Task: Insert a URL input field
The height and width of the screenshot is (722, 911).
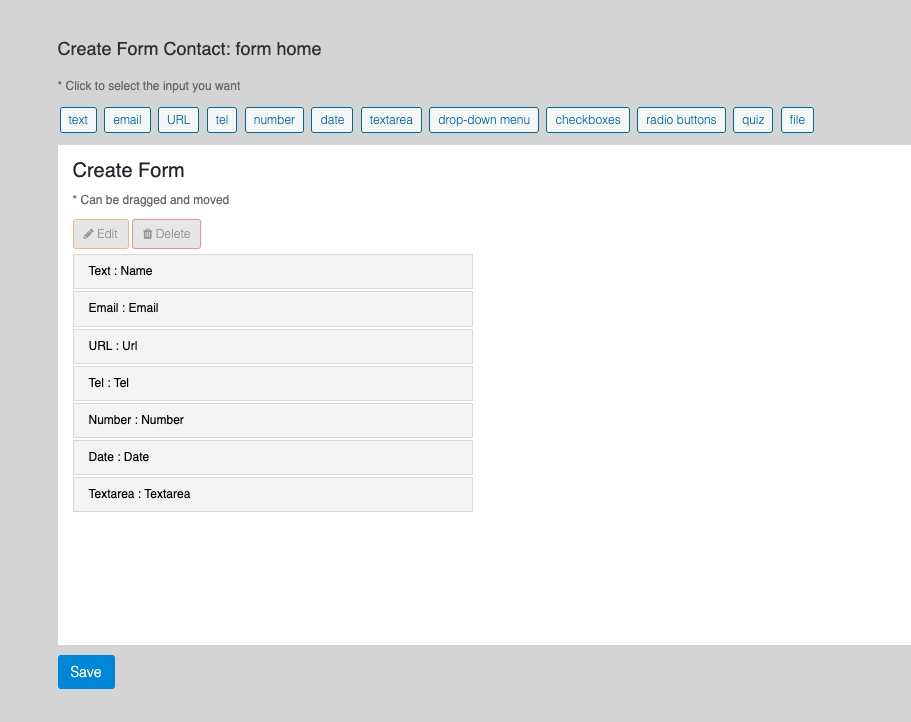Action: click(178, 120)
